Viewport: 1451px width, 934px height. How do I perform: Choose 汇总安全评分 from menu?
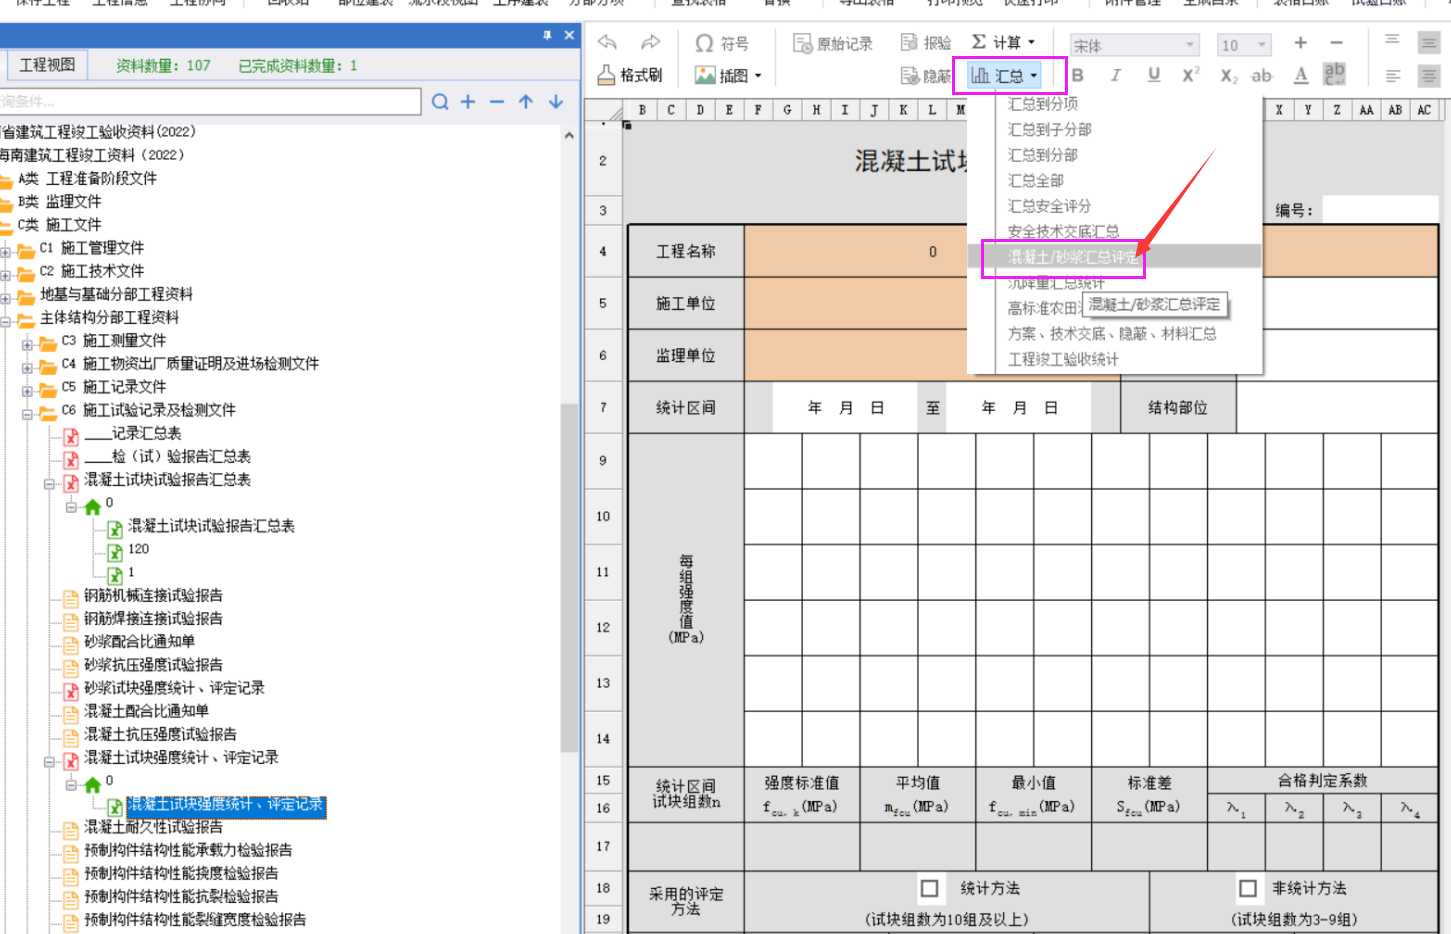(x=1049, y=206)
